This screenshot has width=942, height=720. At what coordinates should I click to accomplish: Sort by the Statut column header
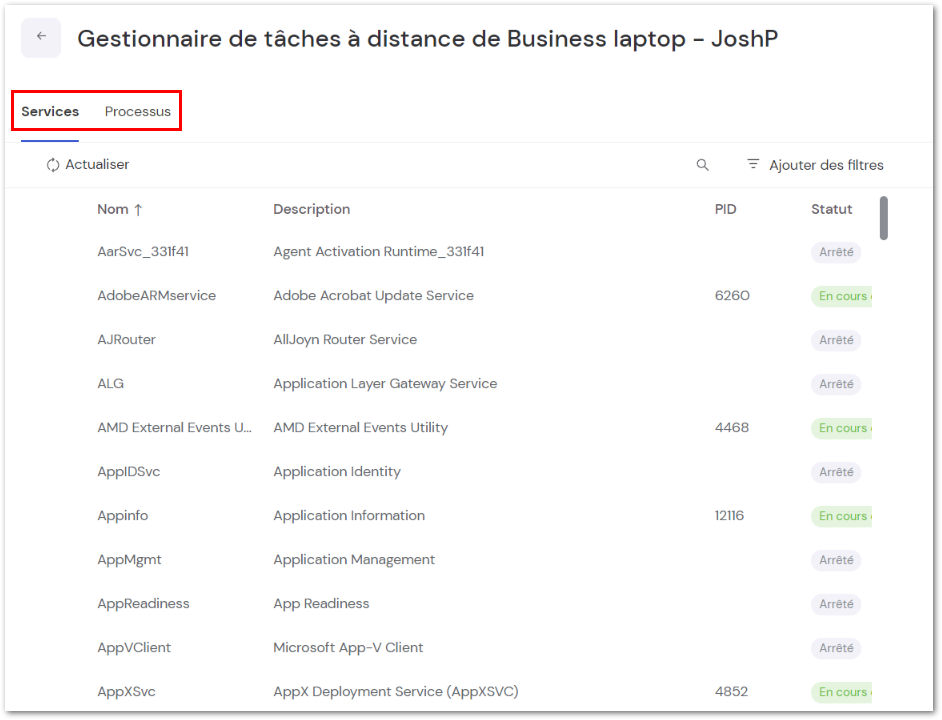coord(831,209)
